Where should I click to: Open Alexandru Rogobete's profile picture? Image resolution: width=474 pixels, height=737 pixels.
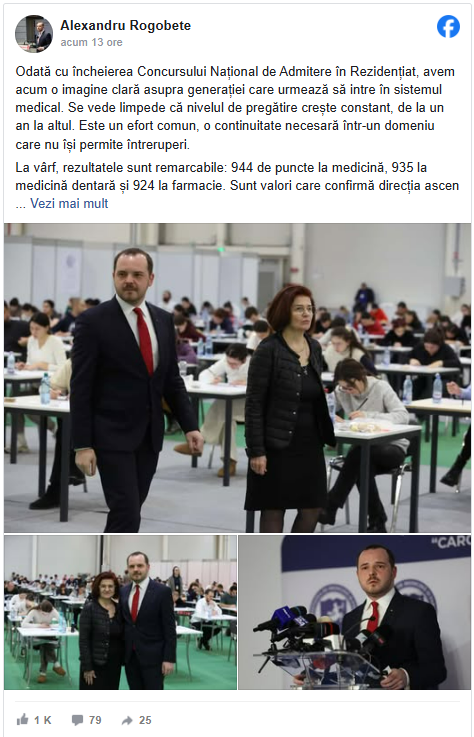click(34, 33)
